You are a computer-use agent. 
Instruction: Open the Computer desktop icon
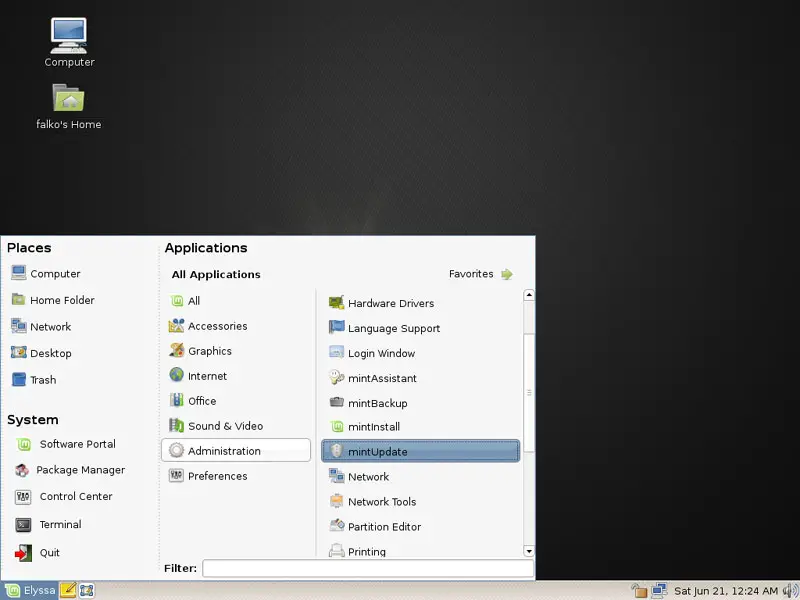click(69, 42)
